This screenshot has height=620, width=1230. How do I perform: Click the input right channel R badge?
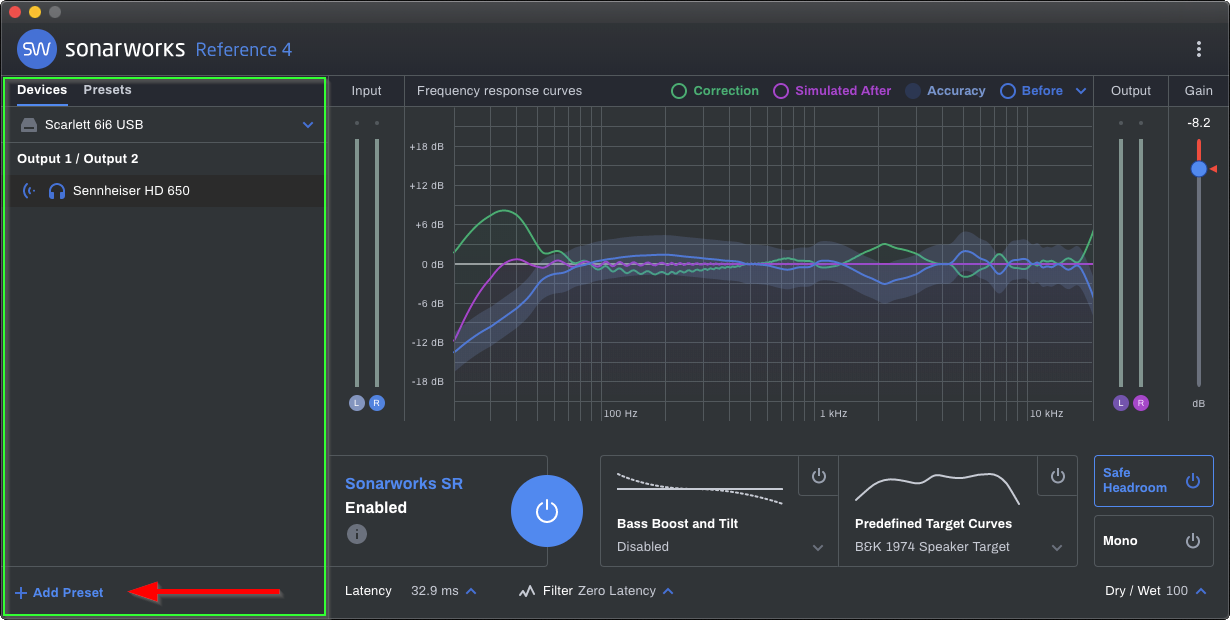point(377,403)
